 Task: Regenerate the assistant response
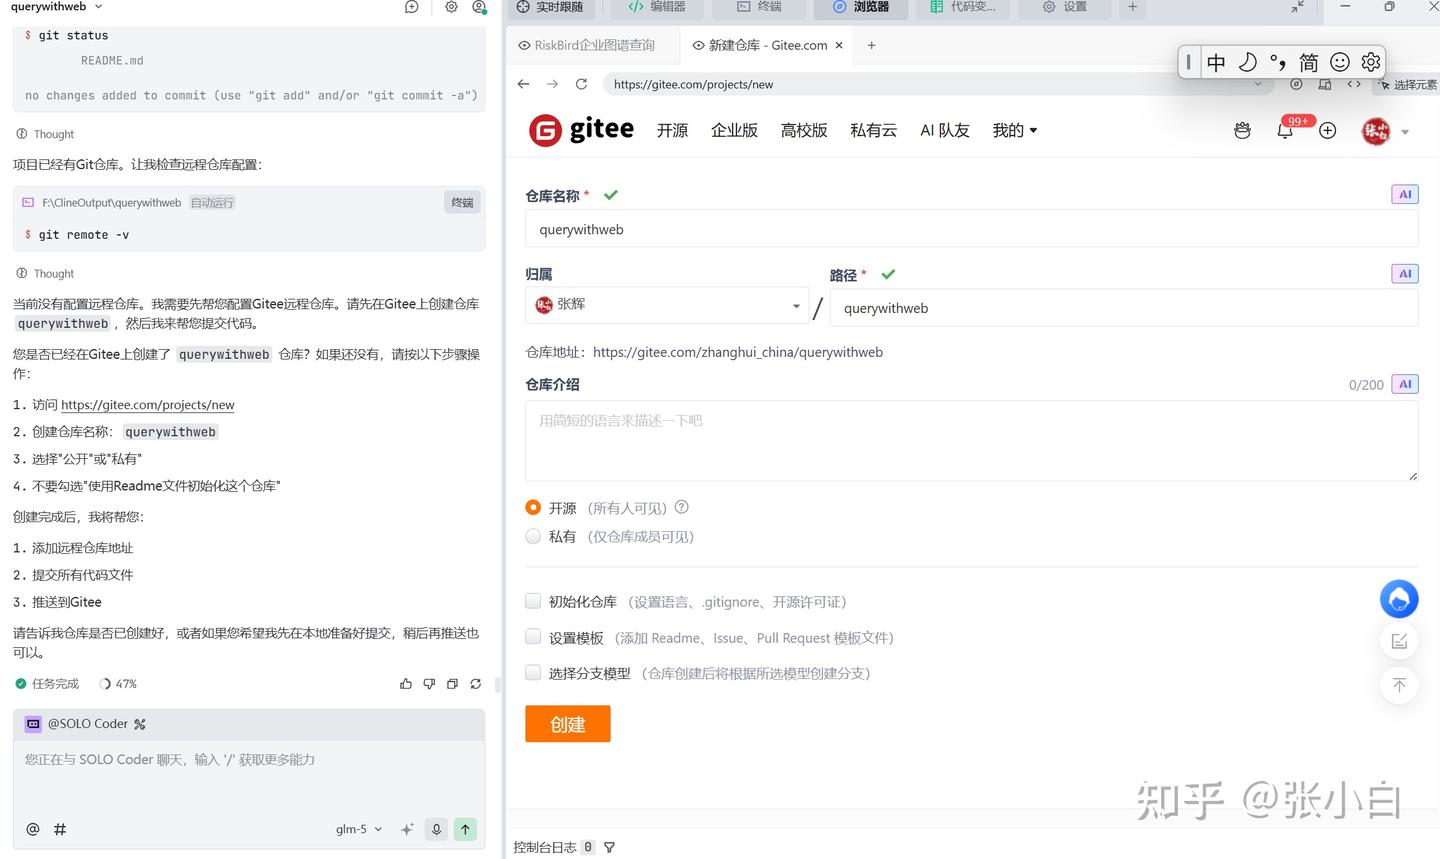tap(476, 684)
